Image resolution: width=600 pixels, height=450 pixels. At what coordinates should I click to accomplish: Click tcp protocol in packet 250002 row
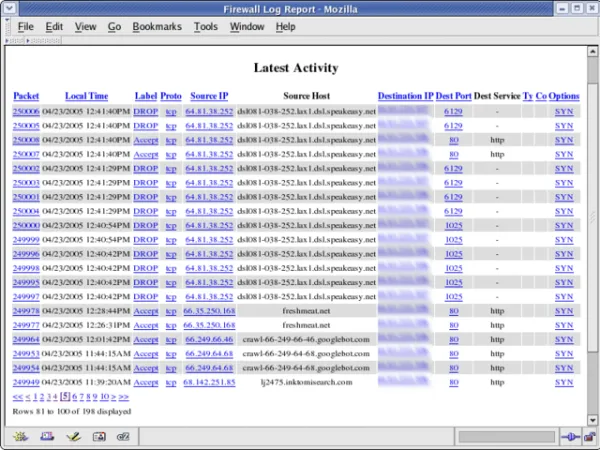(x=171, y=169)
